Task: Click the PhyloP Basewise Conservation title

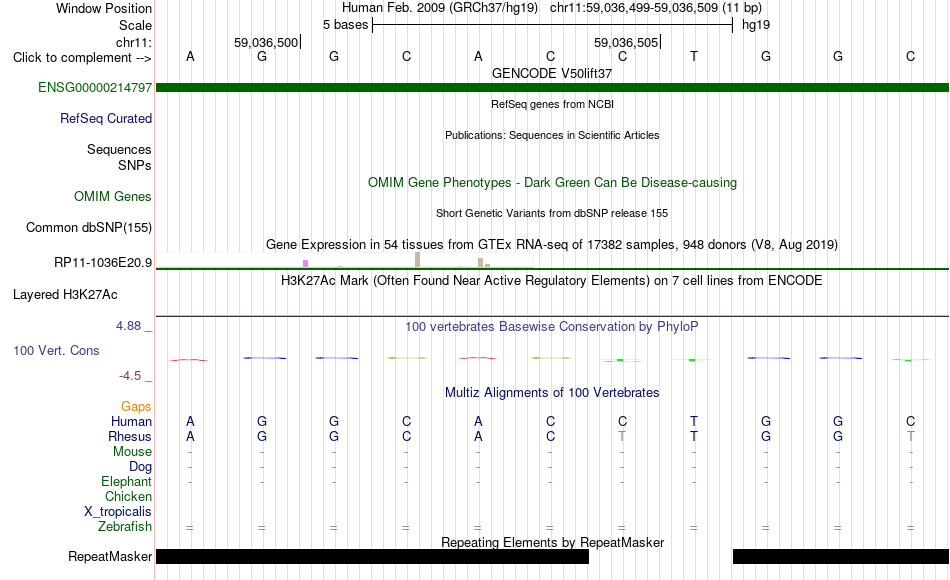Action: 552,327
